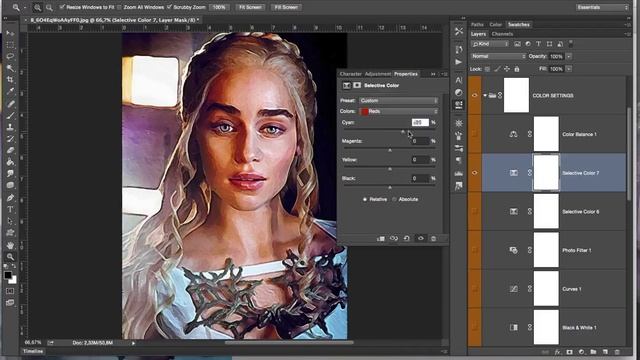640x360 pixels.
Task: Open zoom tool preset picker arrow
Action: point(25,7)
